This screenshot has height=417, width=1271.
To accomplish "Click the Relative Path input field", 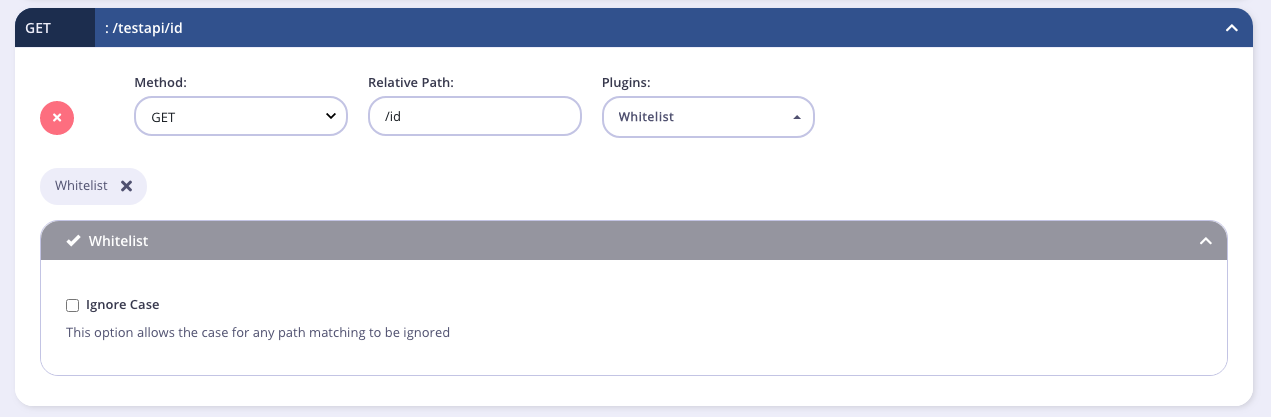I will 475,117.
